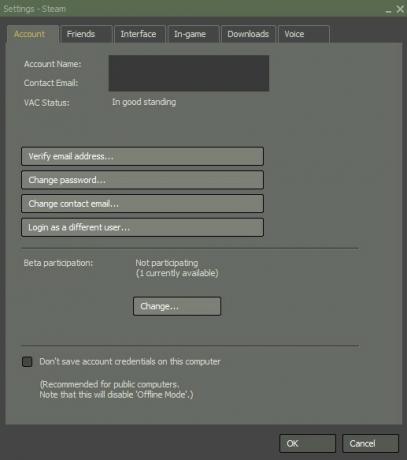
Task: Click 'In good standing' VAC status text
Action: click(x=144, y=102)
